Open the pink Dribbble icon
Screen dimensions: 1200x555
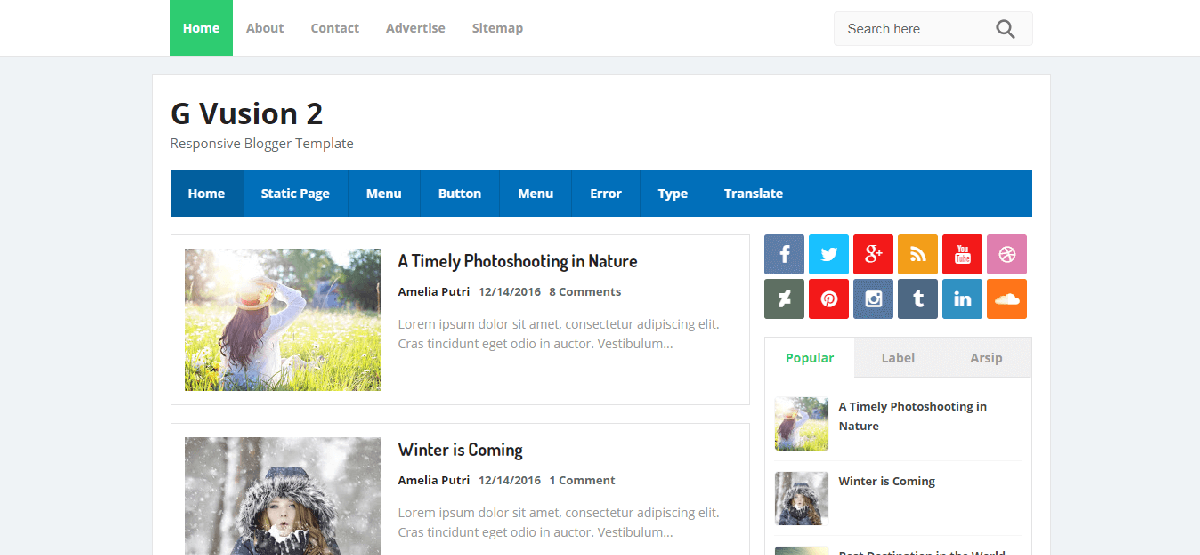(x=1007, y=254)
